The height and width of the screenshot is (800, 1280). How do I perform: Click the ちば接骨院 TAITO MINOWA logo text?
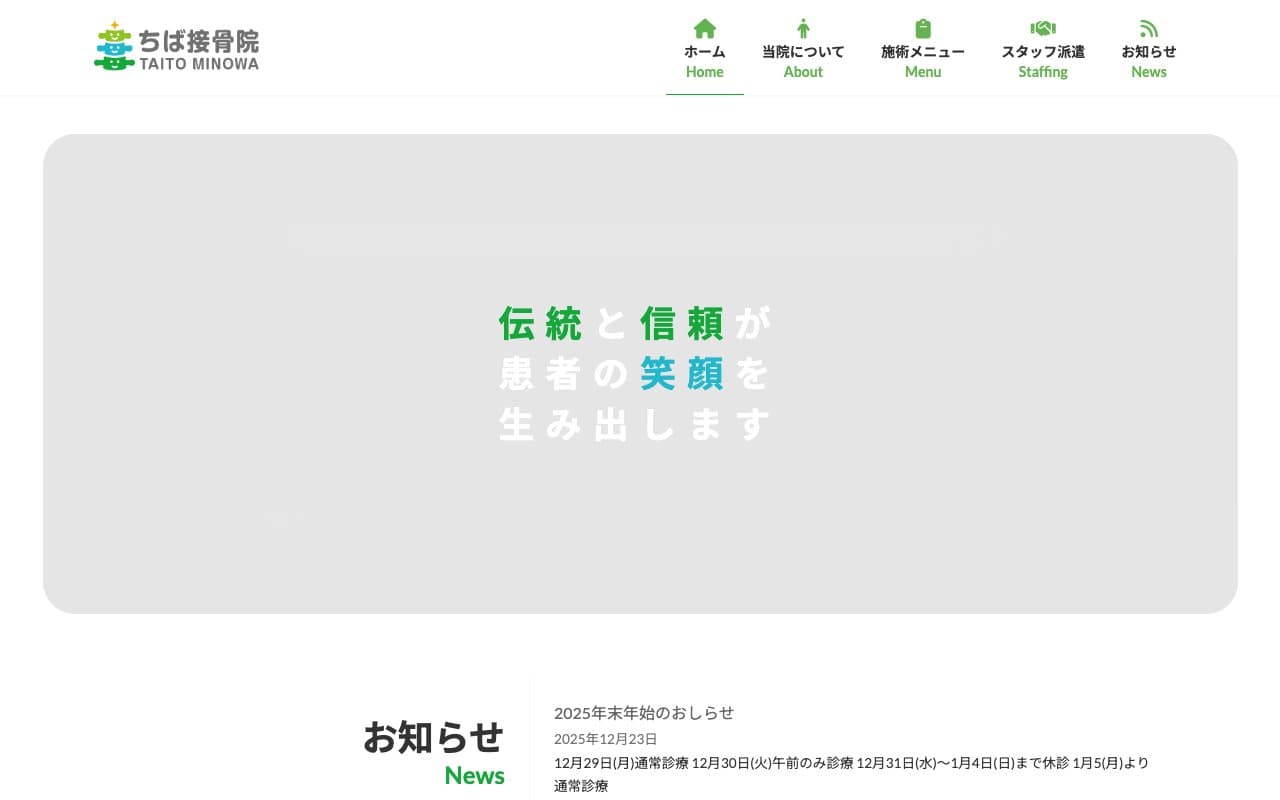pos(198,49)
